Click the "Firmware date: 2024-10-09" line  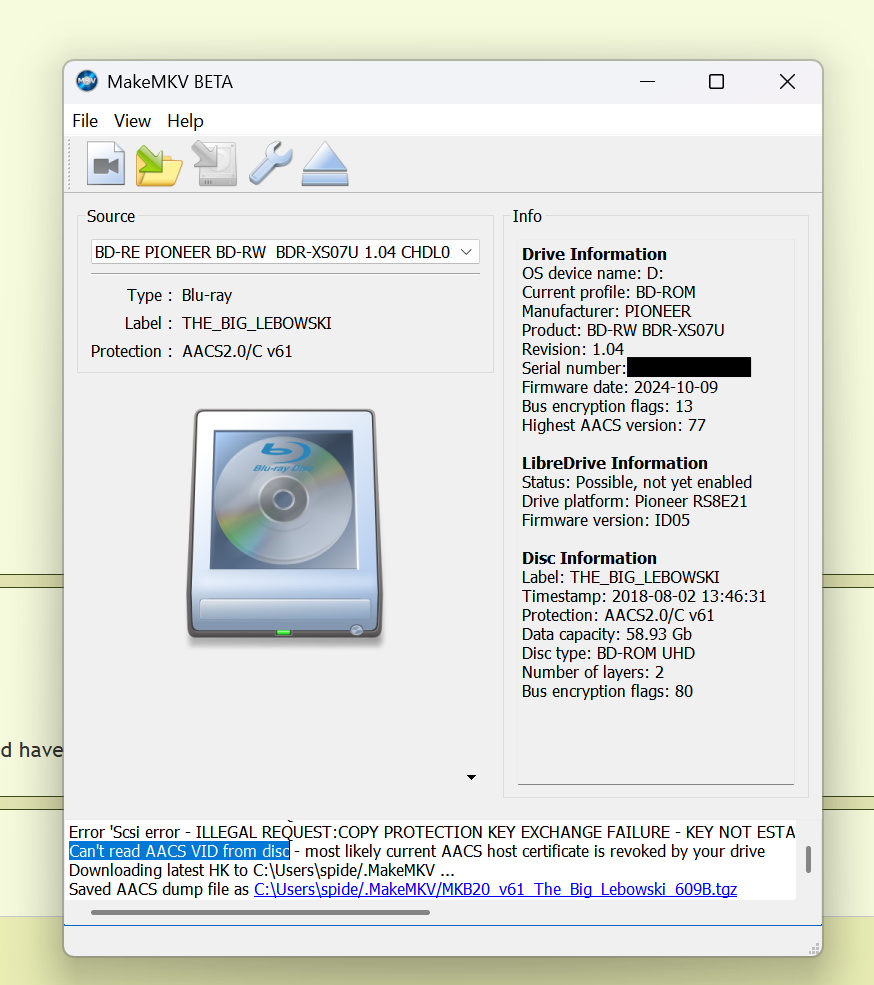coord(620,387)
